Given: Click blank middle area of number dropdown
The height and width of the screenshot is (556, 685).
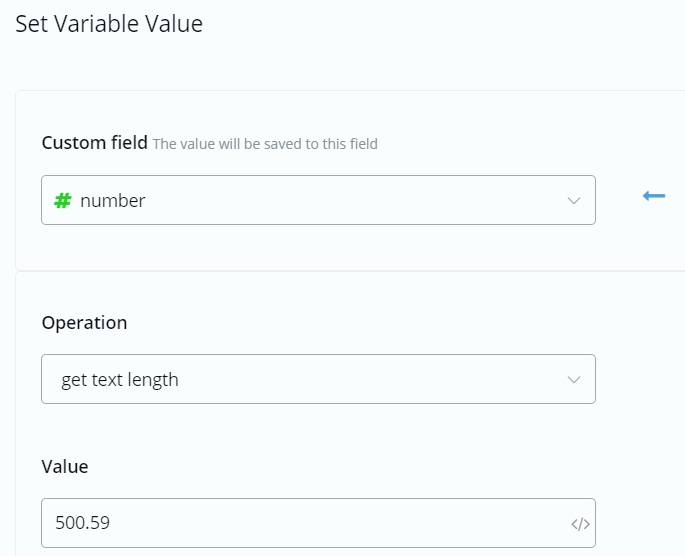Looking at the screenshot, I should pos(350,200).
